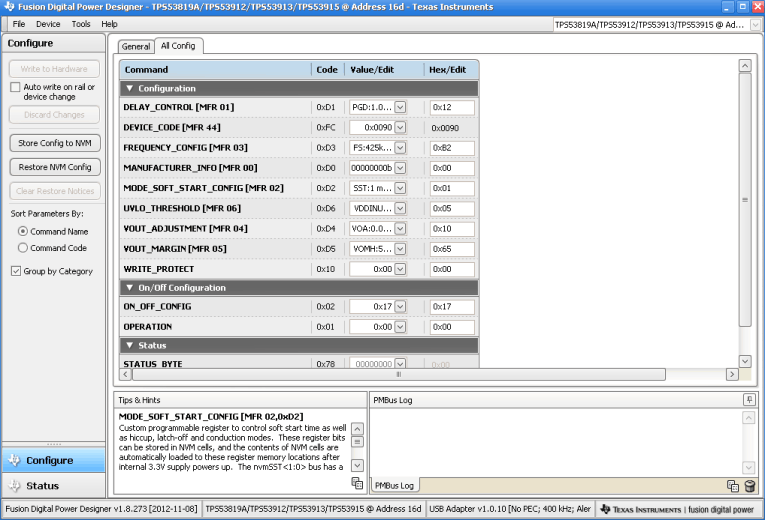Click Store Config to NVM button
Image resolution: width=765 pixels, height=520 pixels.
(x=55, y=143)
